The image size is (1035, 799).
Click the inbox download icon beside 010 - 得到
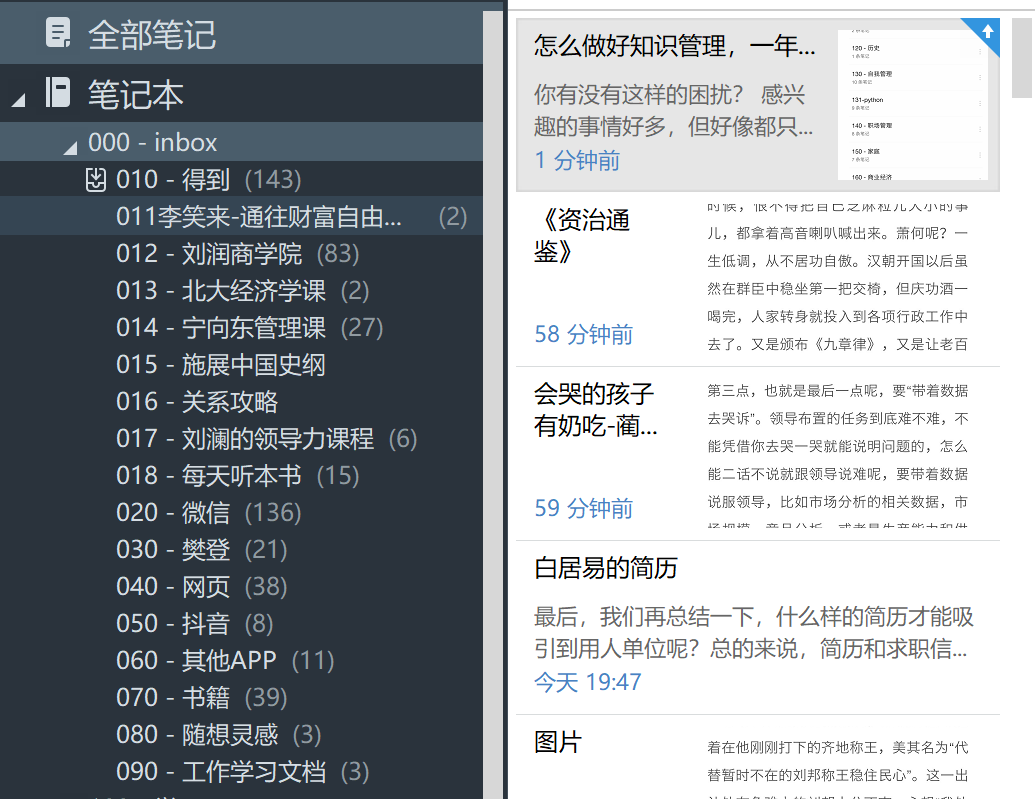96,180
